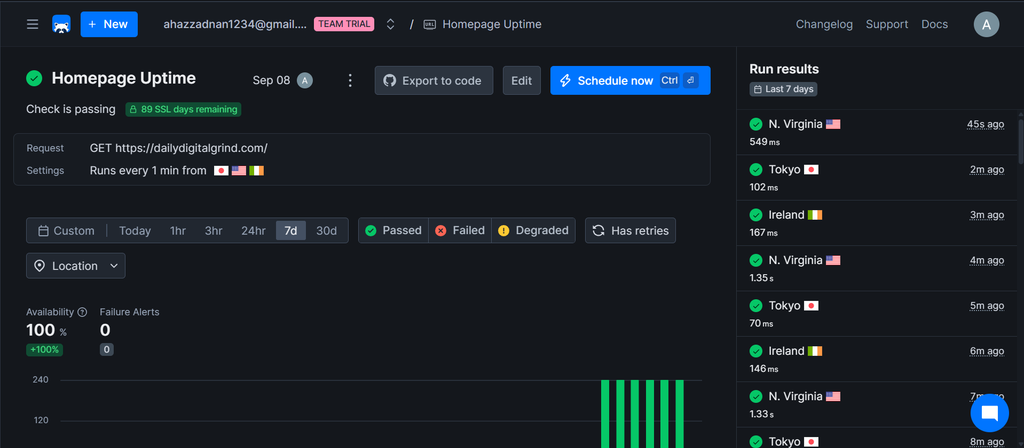The width and height of the screenshot is (1024, 448).
Task: Click the US flag in Settings row
Action: [239, 170]
